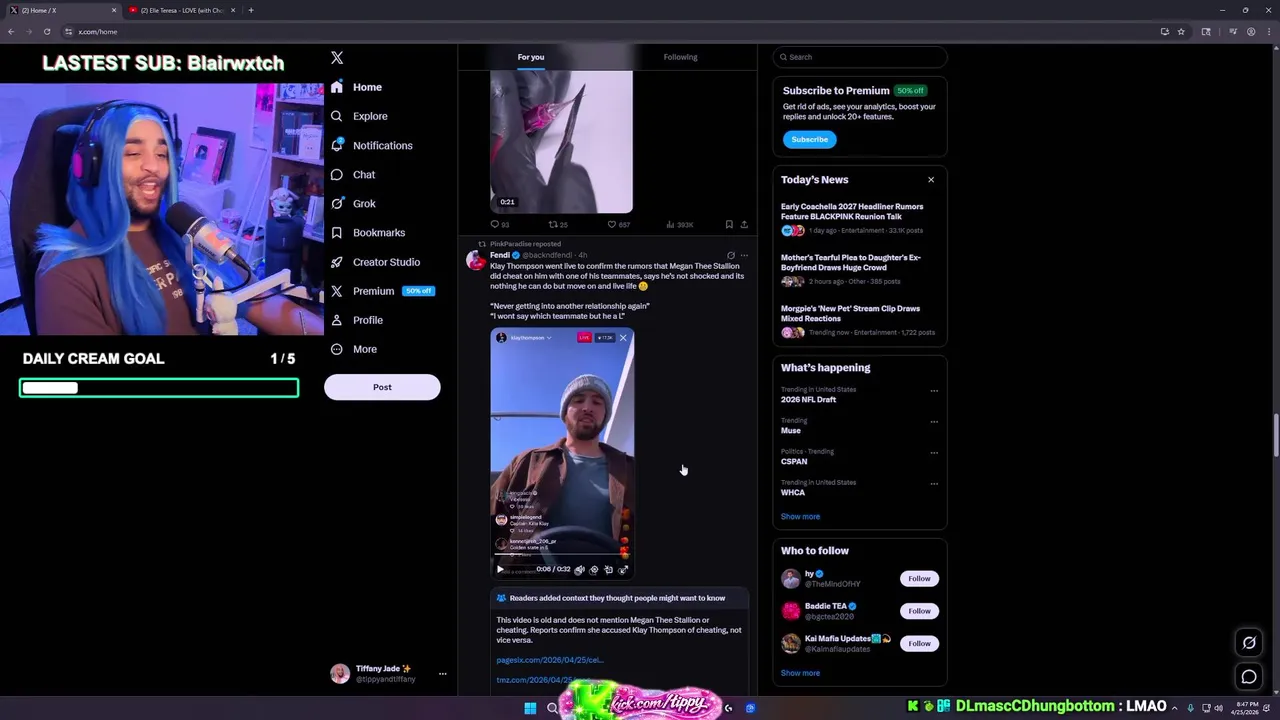Bookmark the top video post
Screen dimensions: 1280x720
click(x=729, y=225)
